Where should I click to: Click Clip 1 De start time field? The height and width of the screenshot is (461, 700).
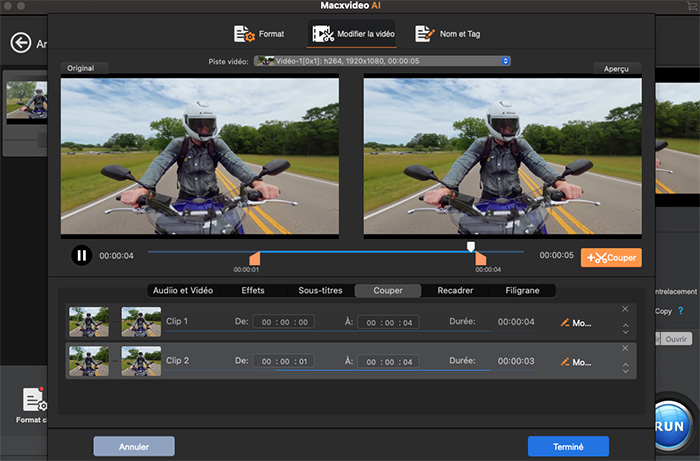click(x=284, y=322)
